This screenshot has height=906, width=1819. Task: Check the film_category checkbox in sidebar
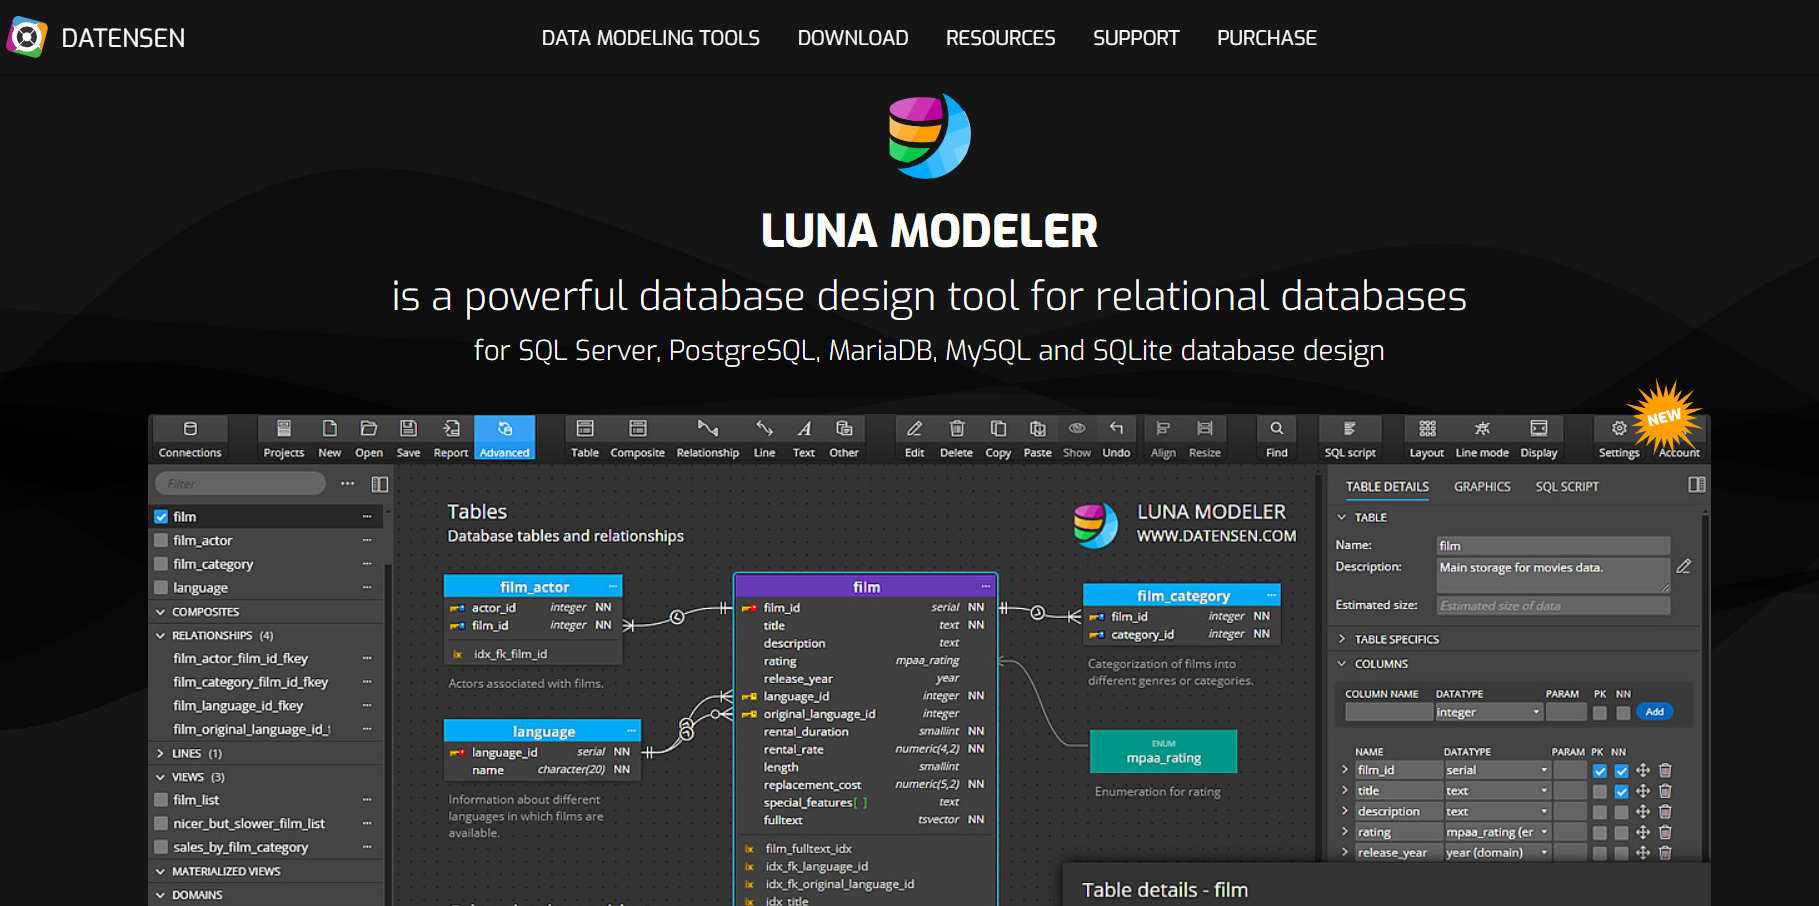point(161,564)
